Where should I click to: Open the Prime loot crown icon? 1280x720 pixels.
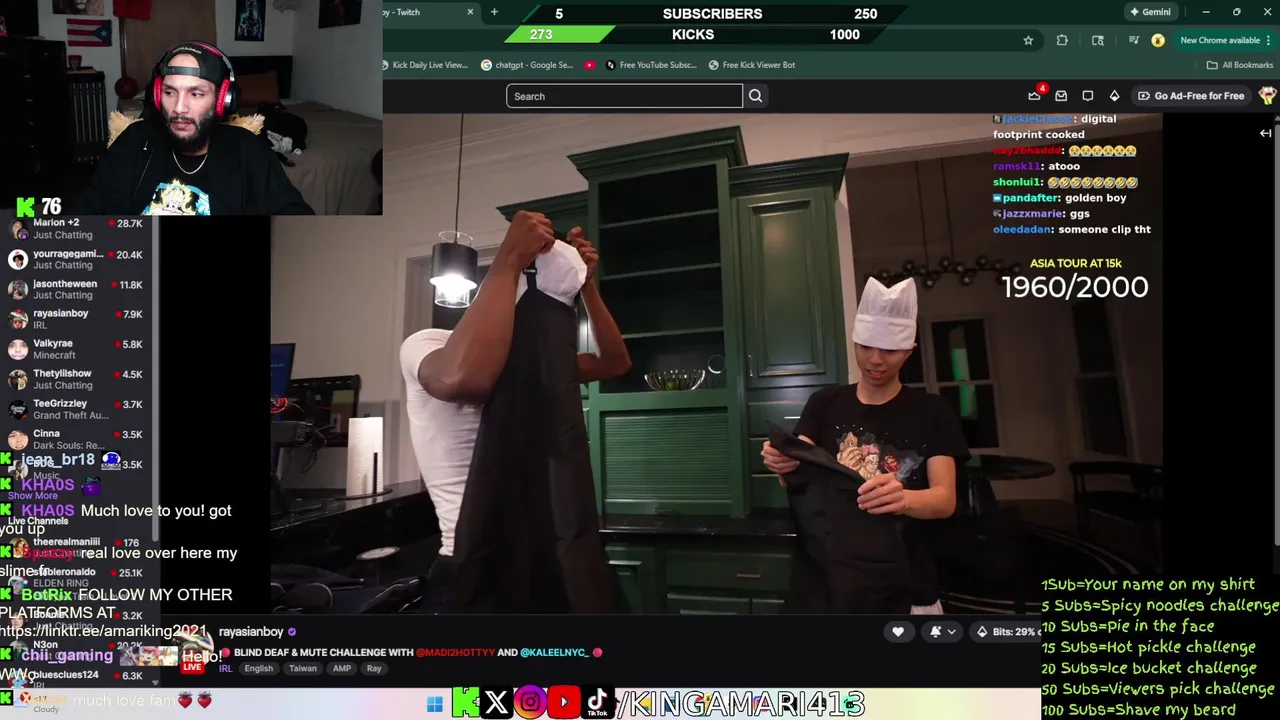1034,96
